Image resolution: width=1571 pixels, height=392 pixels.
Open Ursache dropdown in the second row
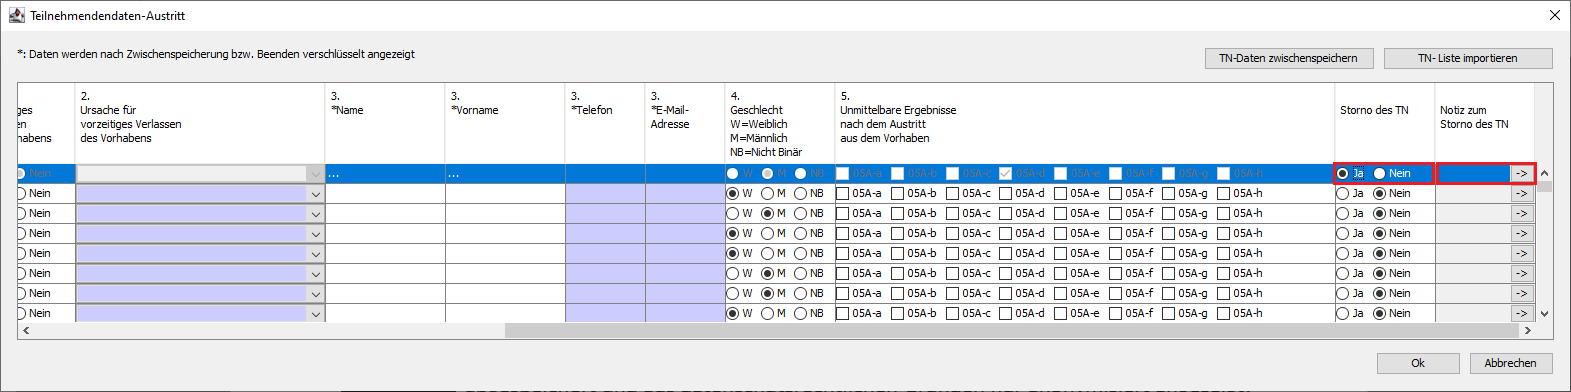[x=315, y=193]
